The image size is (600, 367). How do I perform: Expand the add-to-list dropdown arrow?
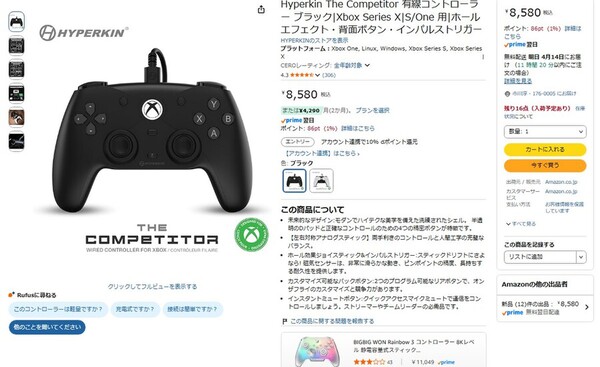click(x=581, y=257)
